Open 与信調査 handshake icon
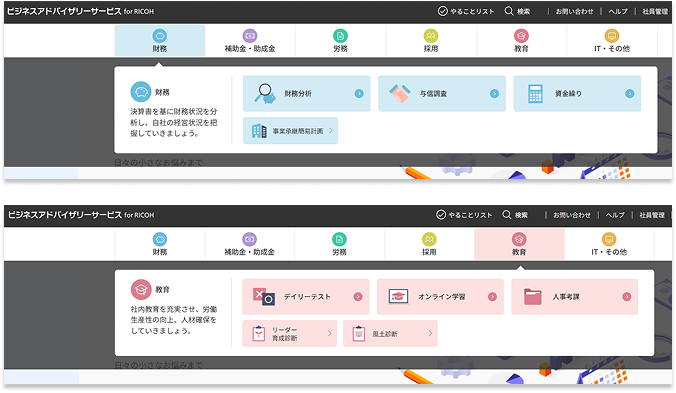676x393 pixels. point(400,94)
